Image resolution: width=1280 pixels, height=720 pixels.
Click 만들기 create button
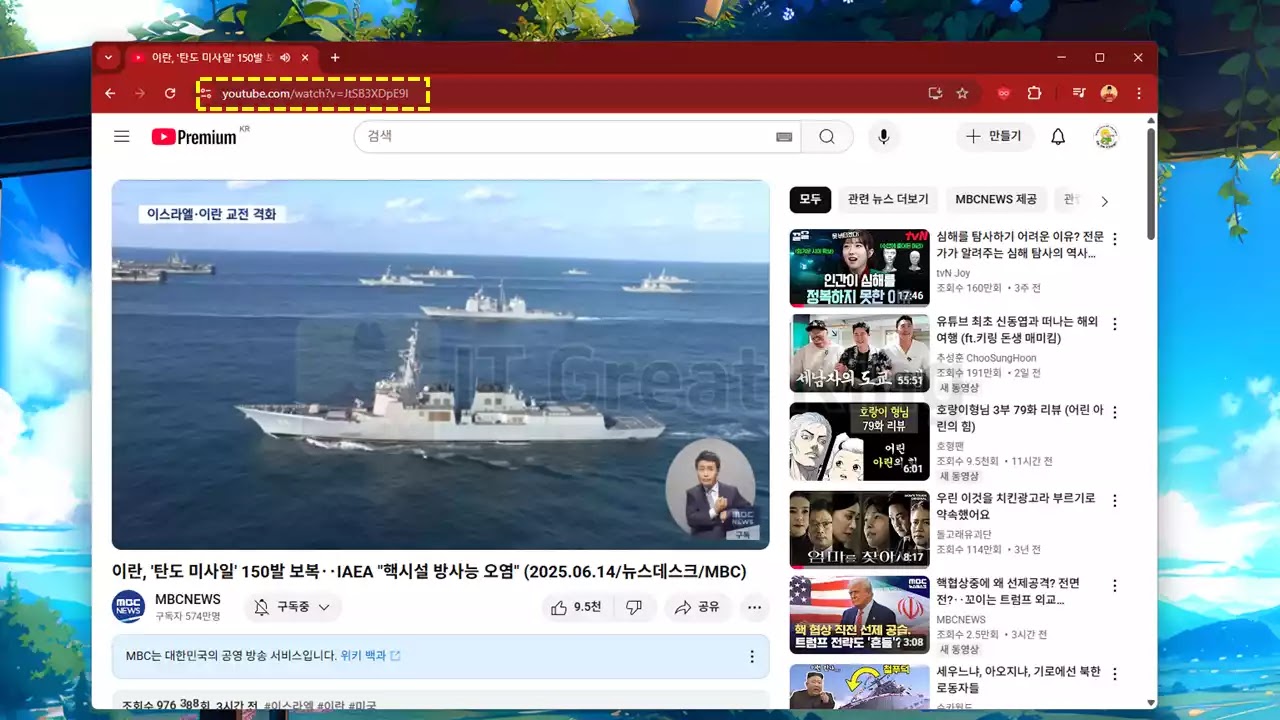pyautogui.click(x=994, y=137)
